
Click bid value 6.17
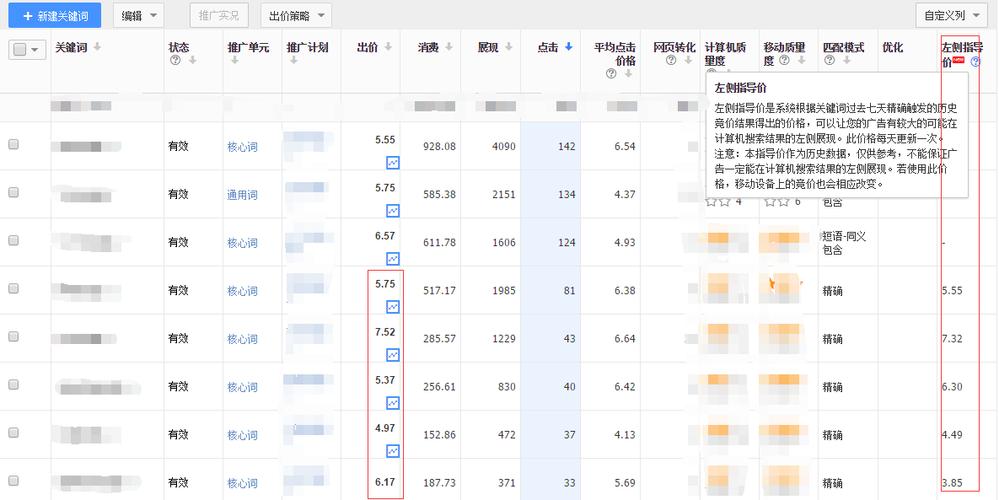pos(385,482)
